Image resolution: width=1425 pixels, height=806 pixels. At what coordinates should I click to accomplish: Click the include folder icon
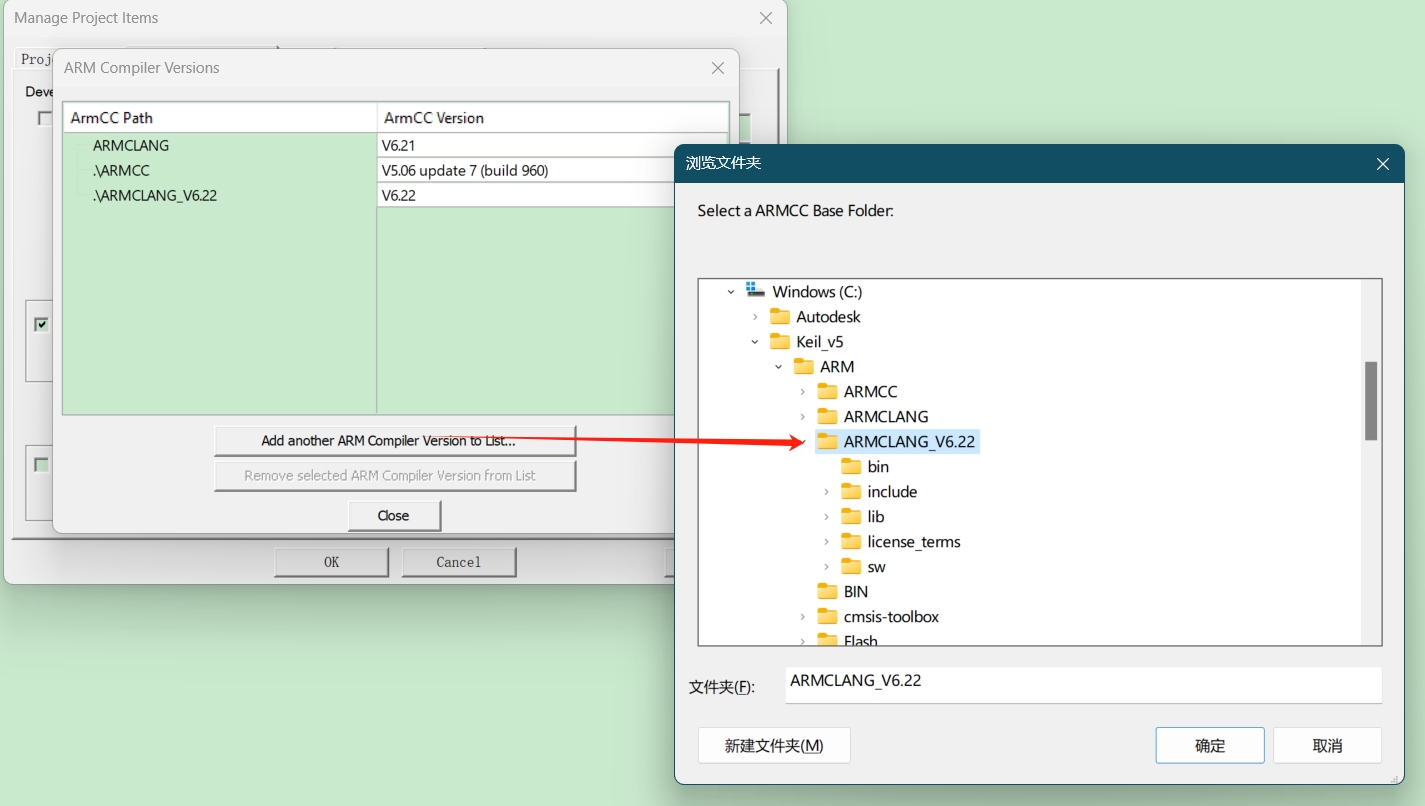851,492
